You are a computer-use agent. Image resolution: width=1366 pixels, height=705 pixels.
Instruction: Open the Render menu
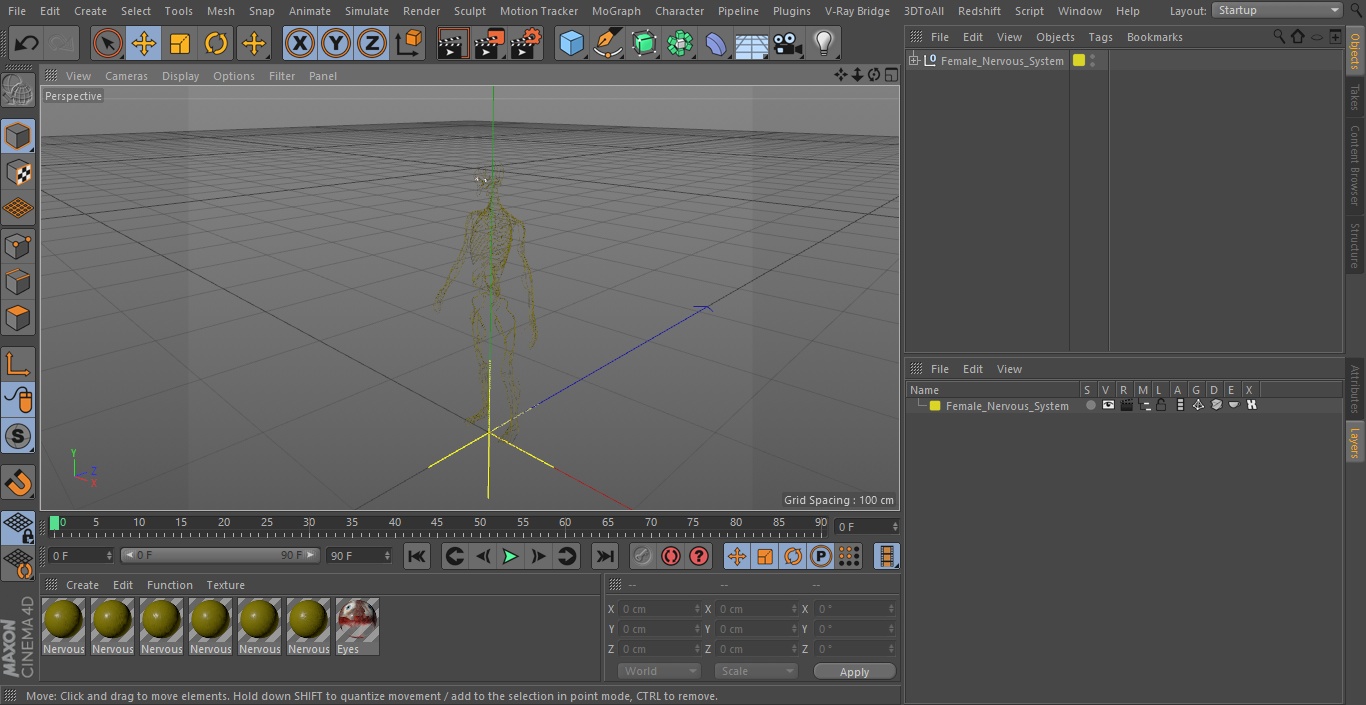coord(421,11)
